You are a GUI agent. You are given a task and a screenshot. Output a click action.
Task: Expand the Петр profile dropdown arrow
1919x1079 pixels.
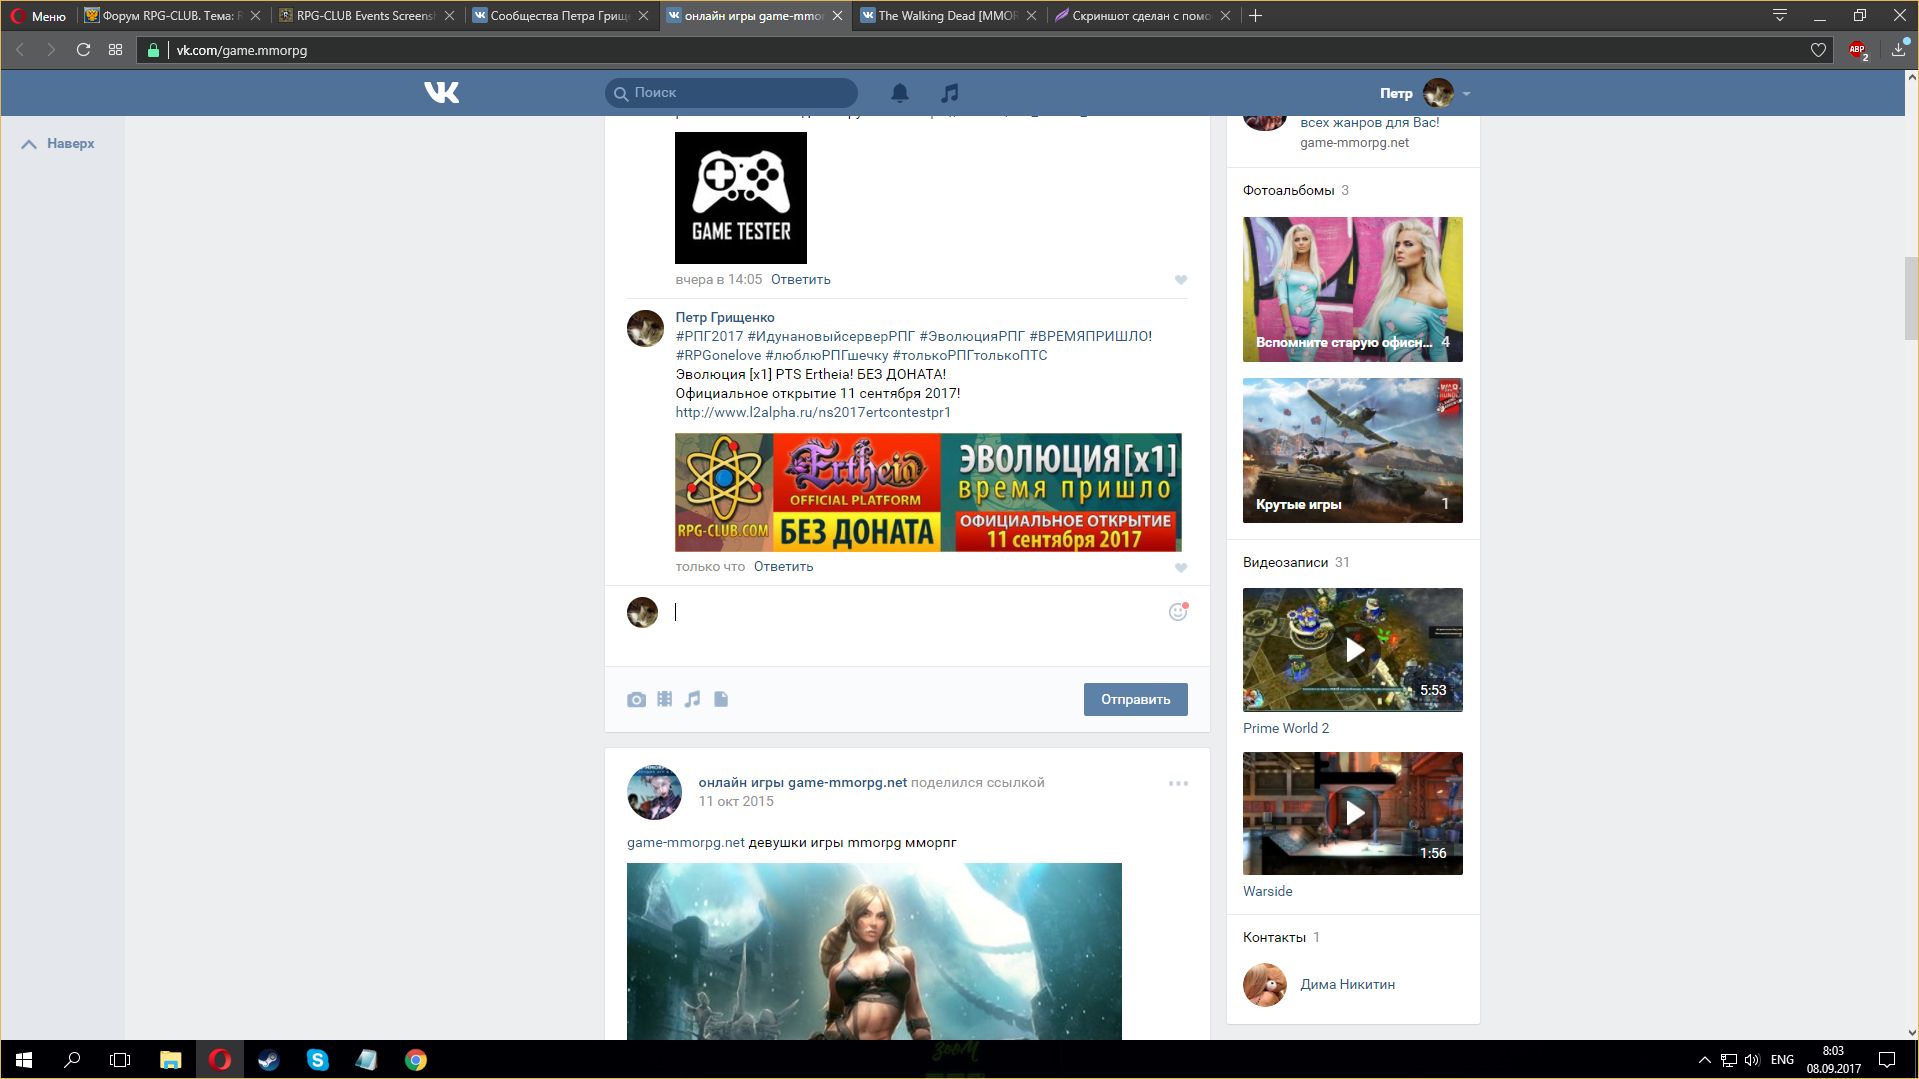(1466, 93)
